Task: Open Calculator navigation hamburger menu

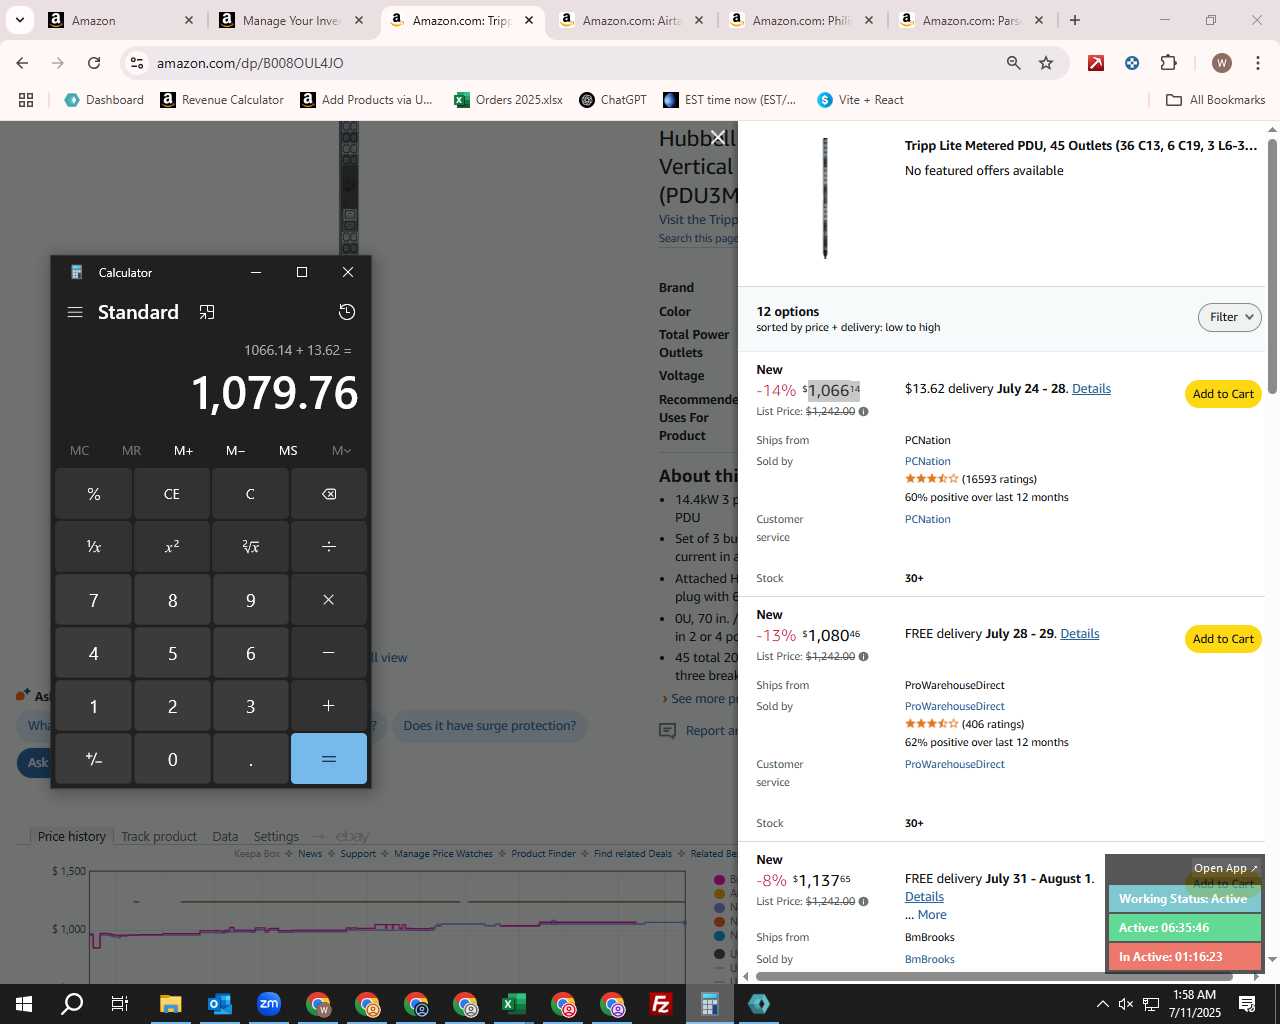Action: click(x=75, y=312)
